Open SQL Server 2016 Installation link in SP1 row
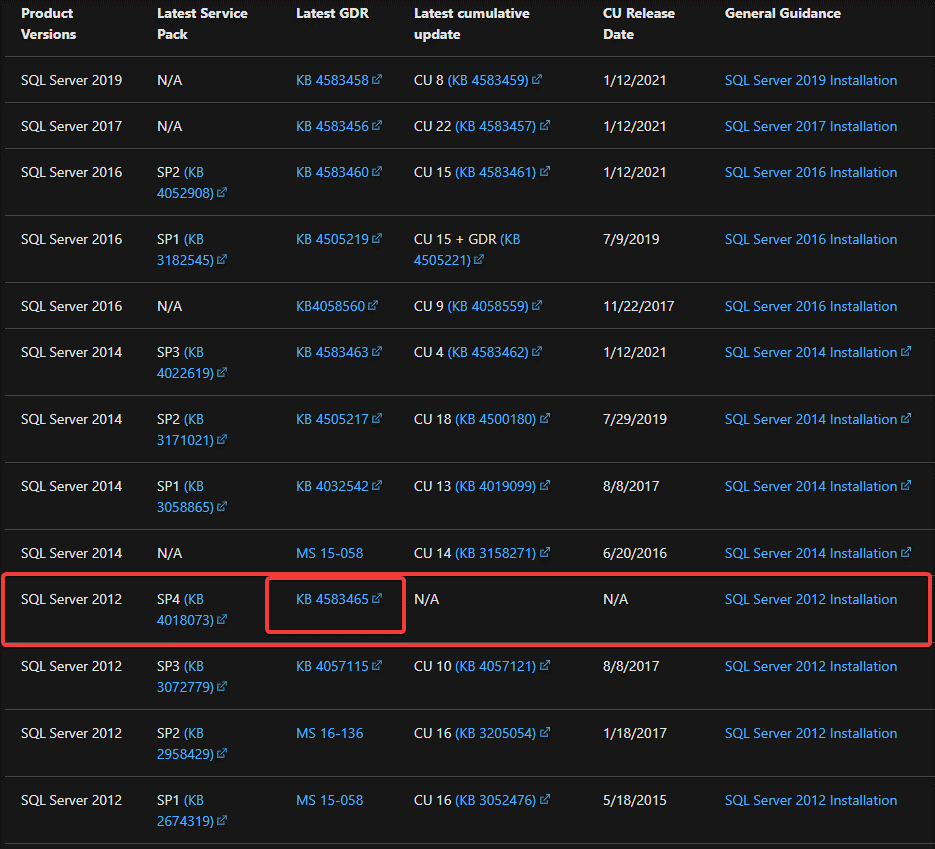 tap(810, 239)
